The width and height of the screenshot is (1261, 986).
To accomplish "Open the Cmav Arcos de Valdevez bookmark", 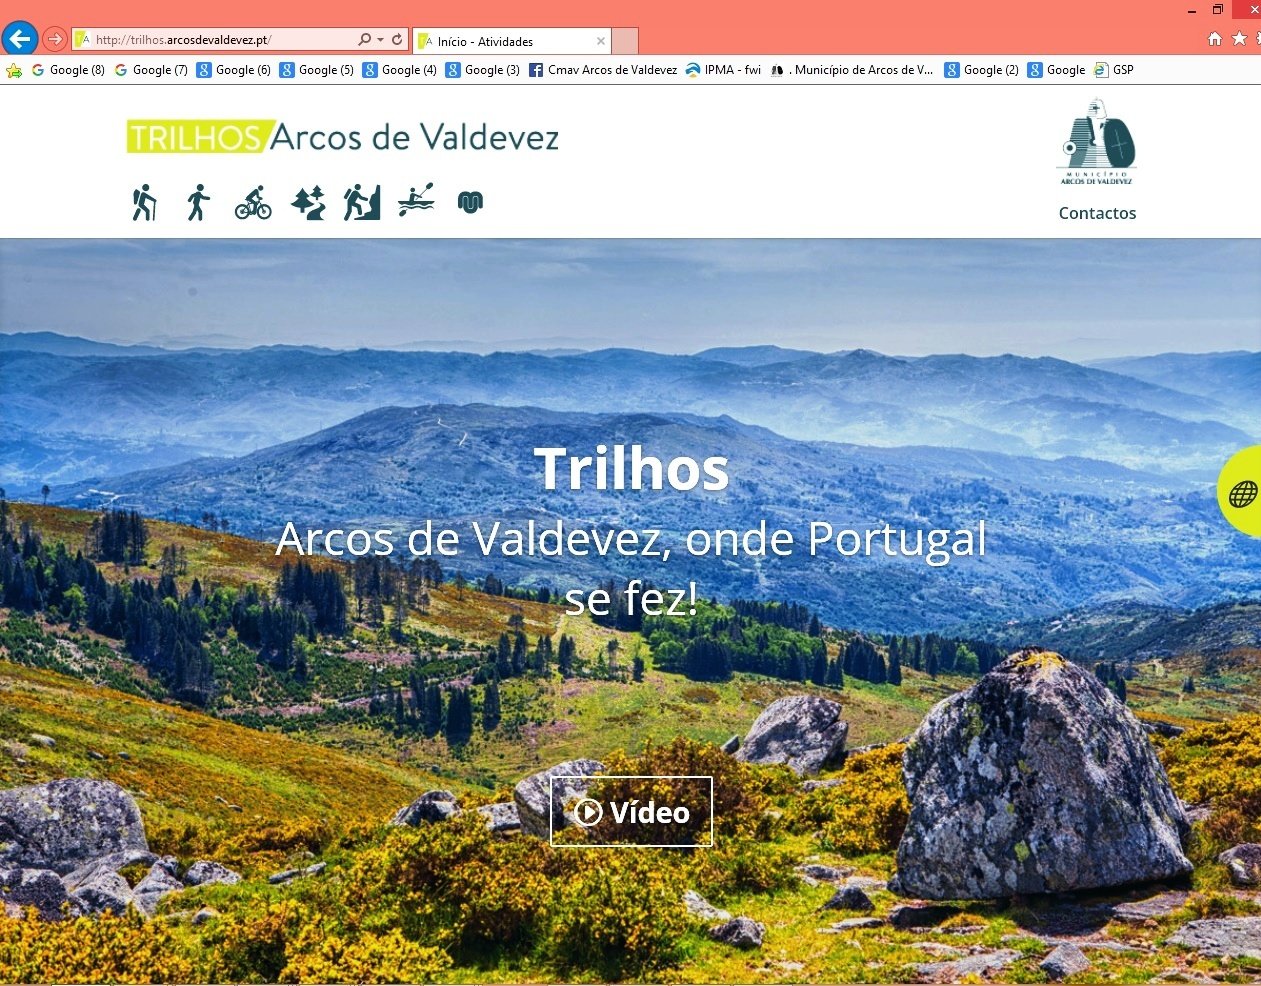I will [x=603, y=70].
